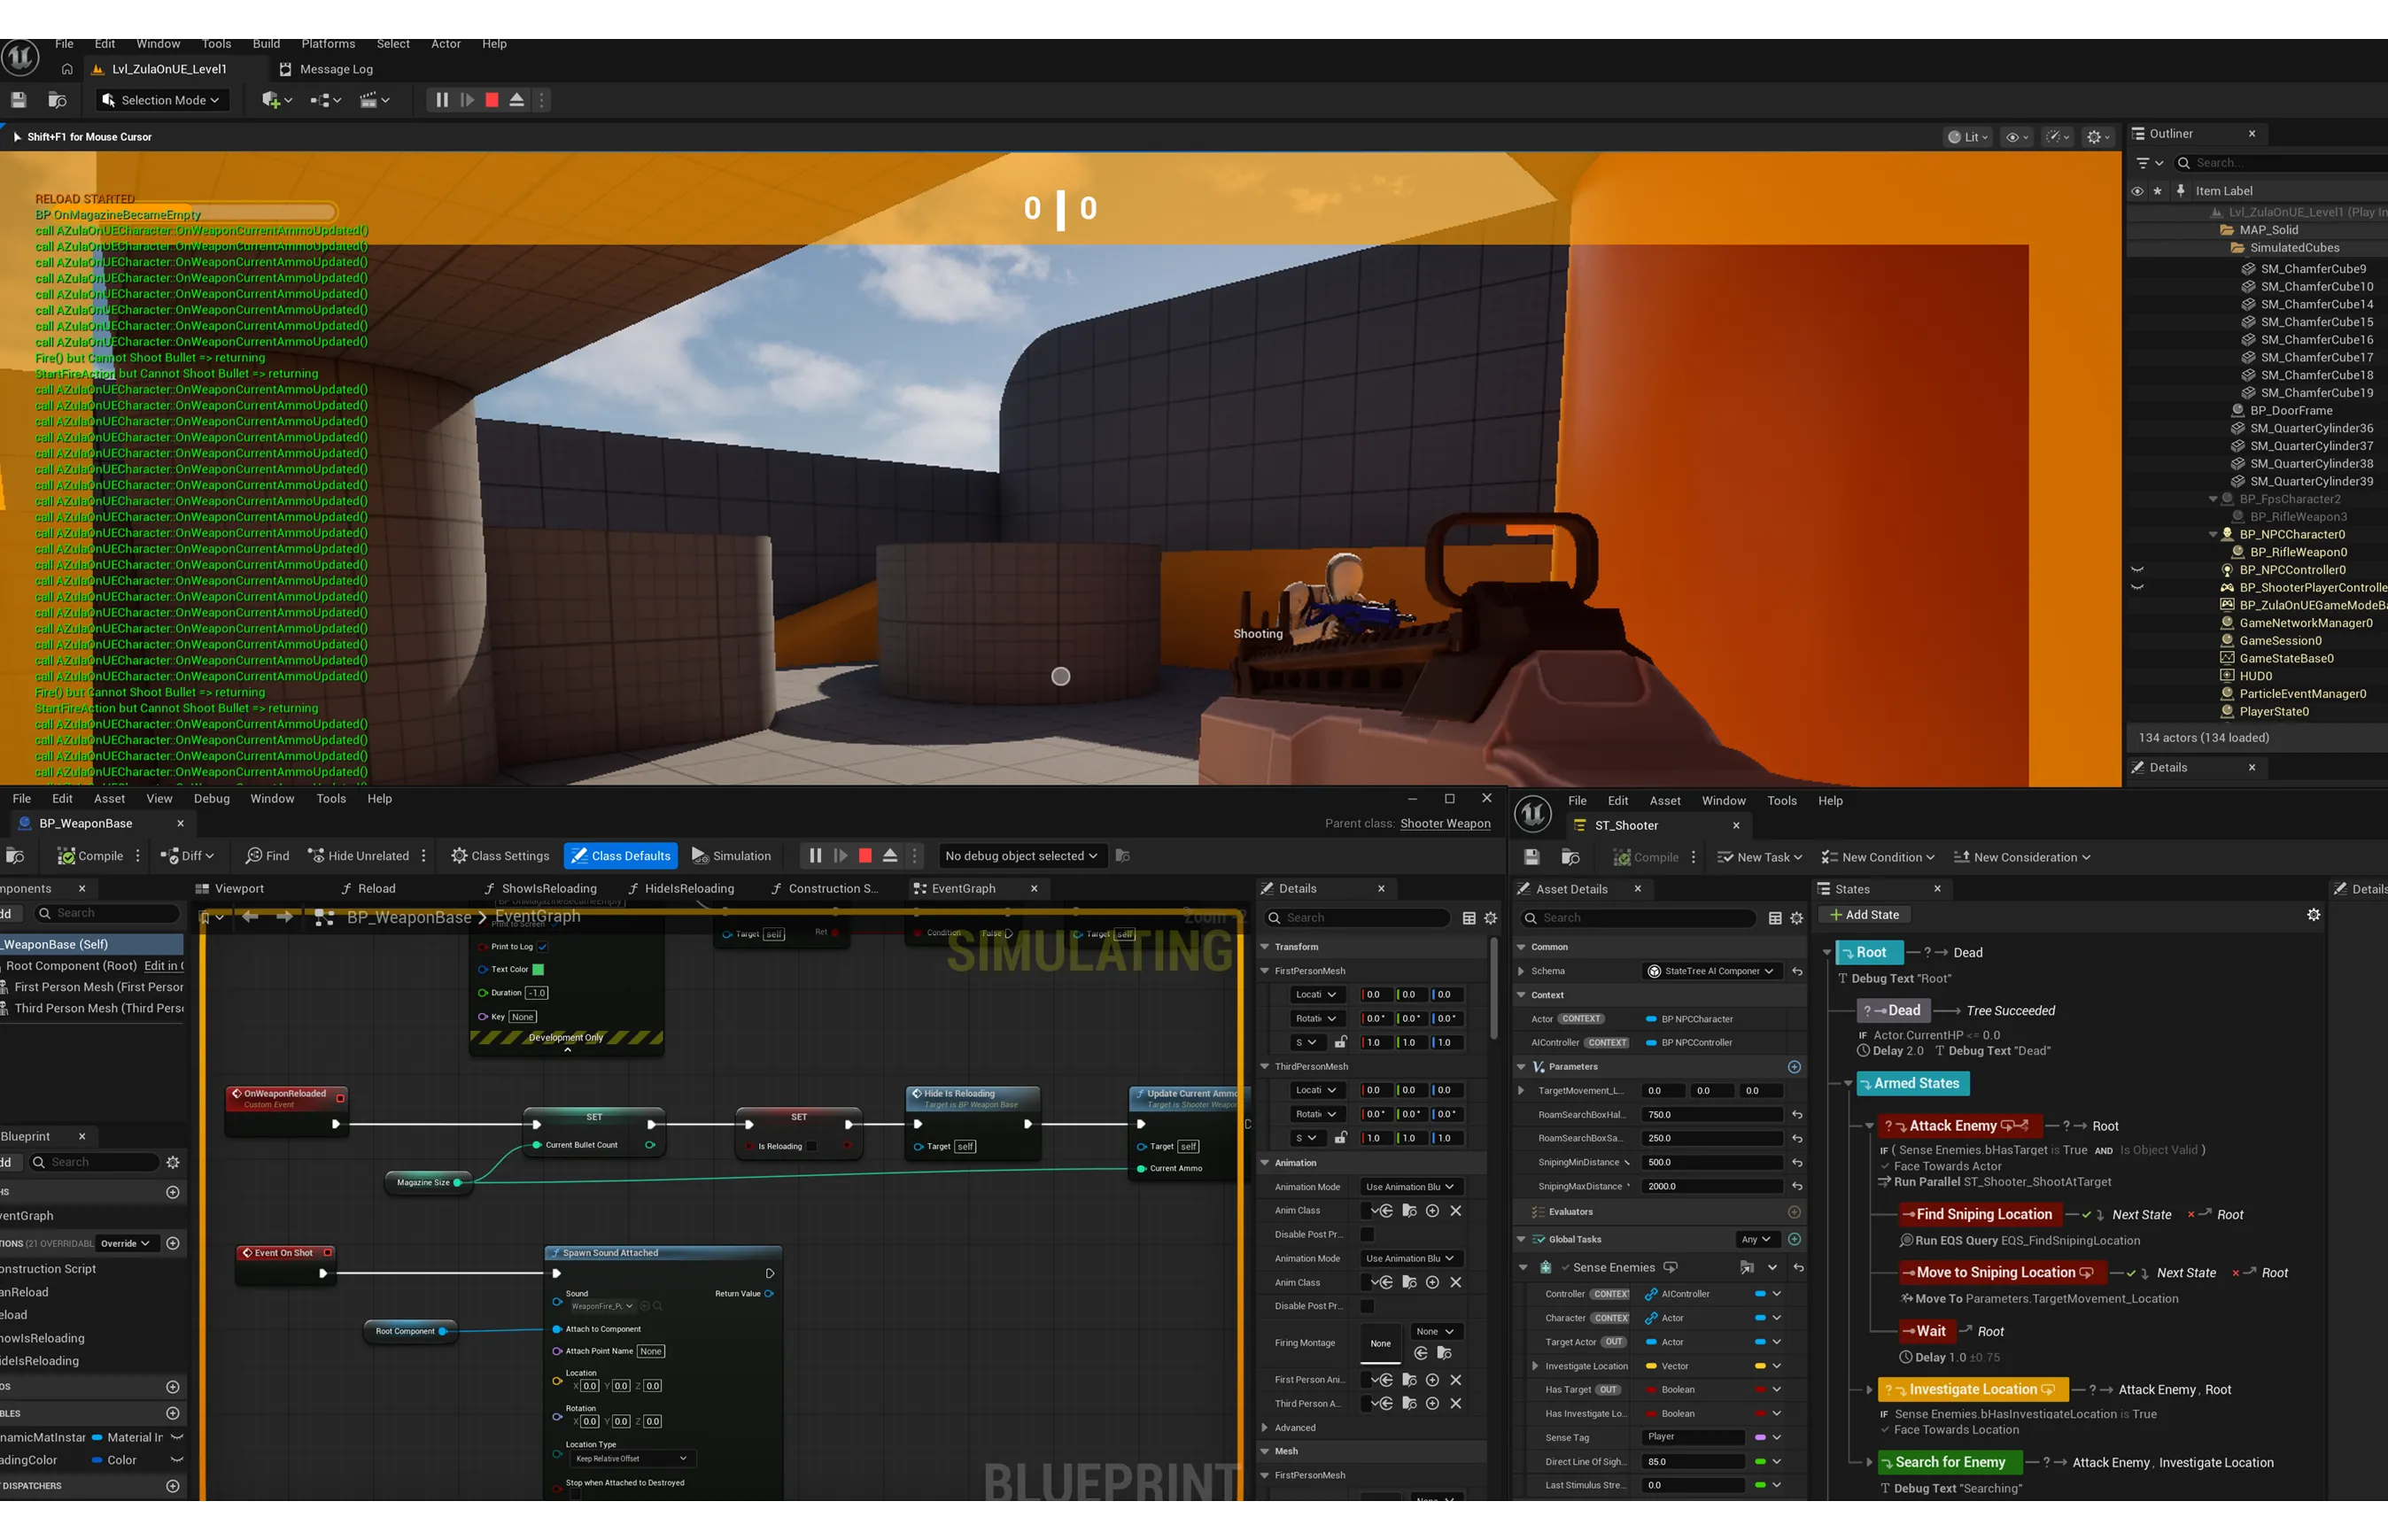Viewport: 2388px width, 1540px height.
Task: Click the SnipingMaxDistance value field
Action: point(1711,1187)
